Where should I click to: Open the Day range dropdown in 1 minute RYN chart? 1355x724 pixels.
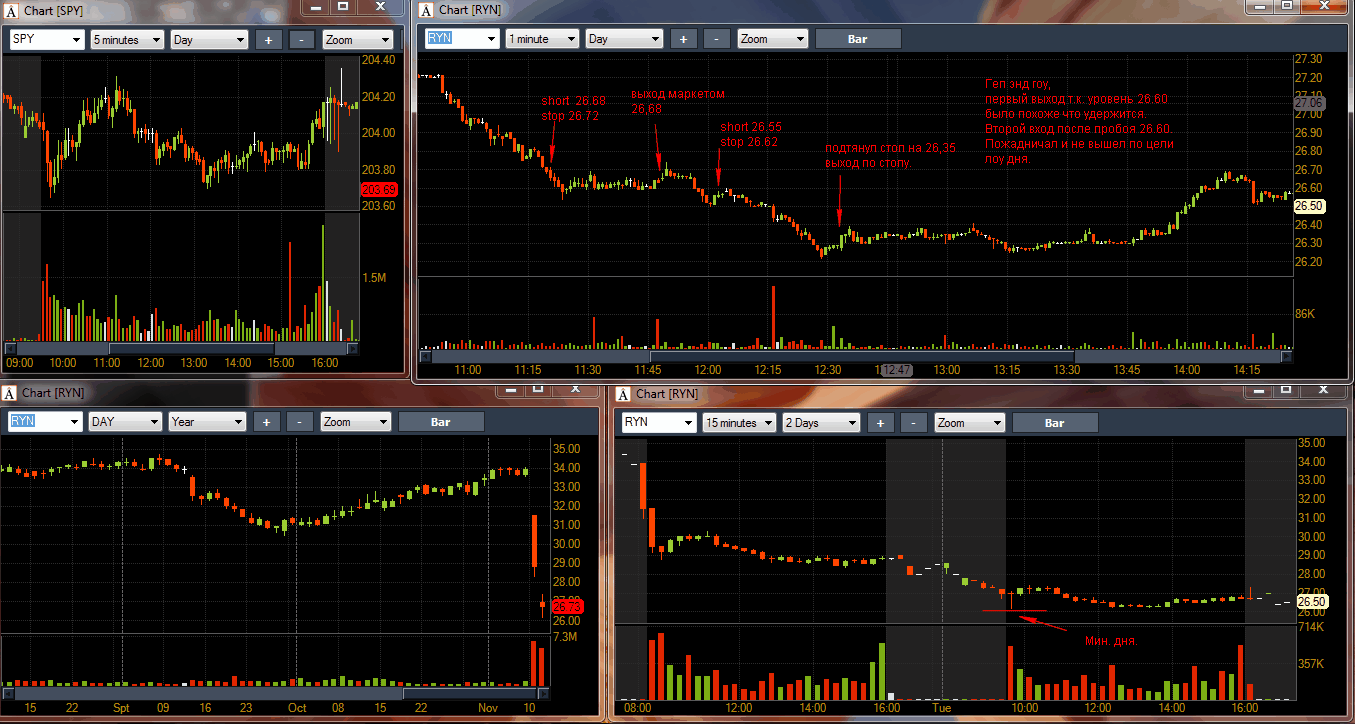click(624, 39)
